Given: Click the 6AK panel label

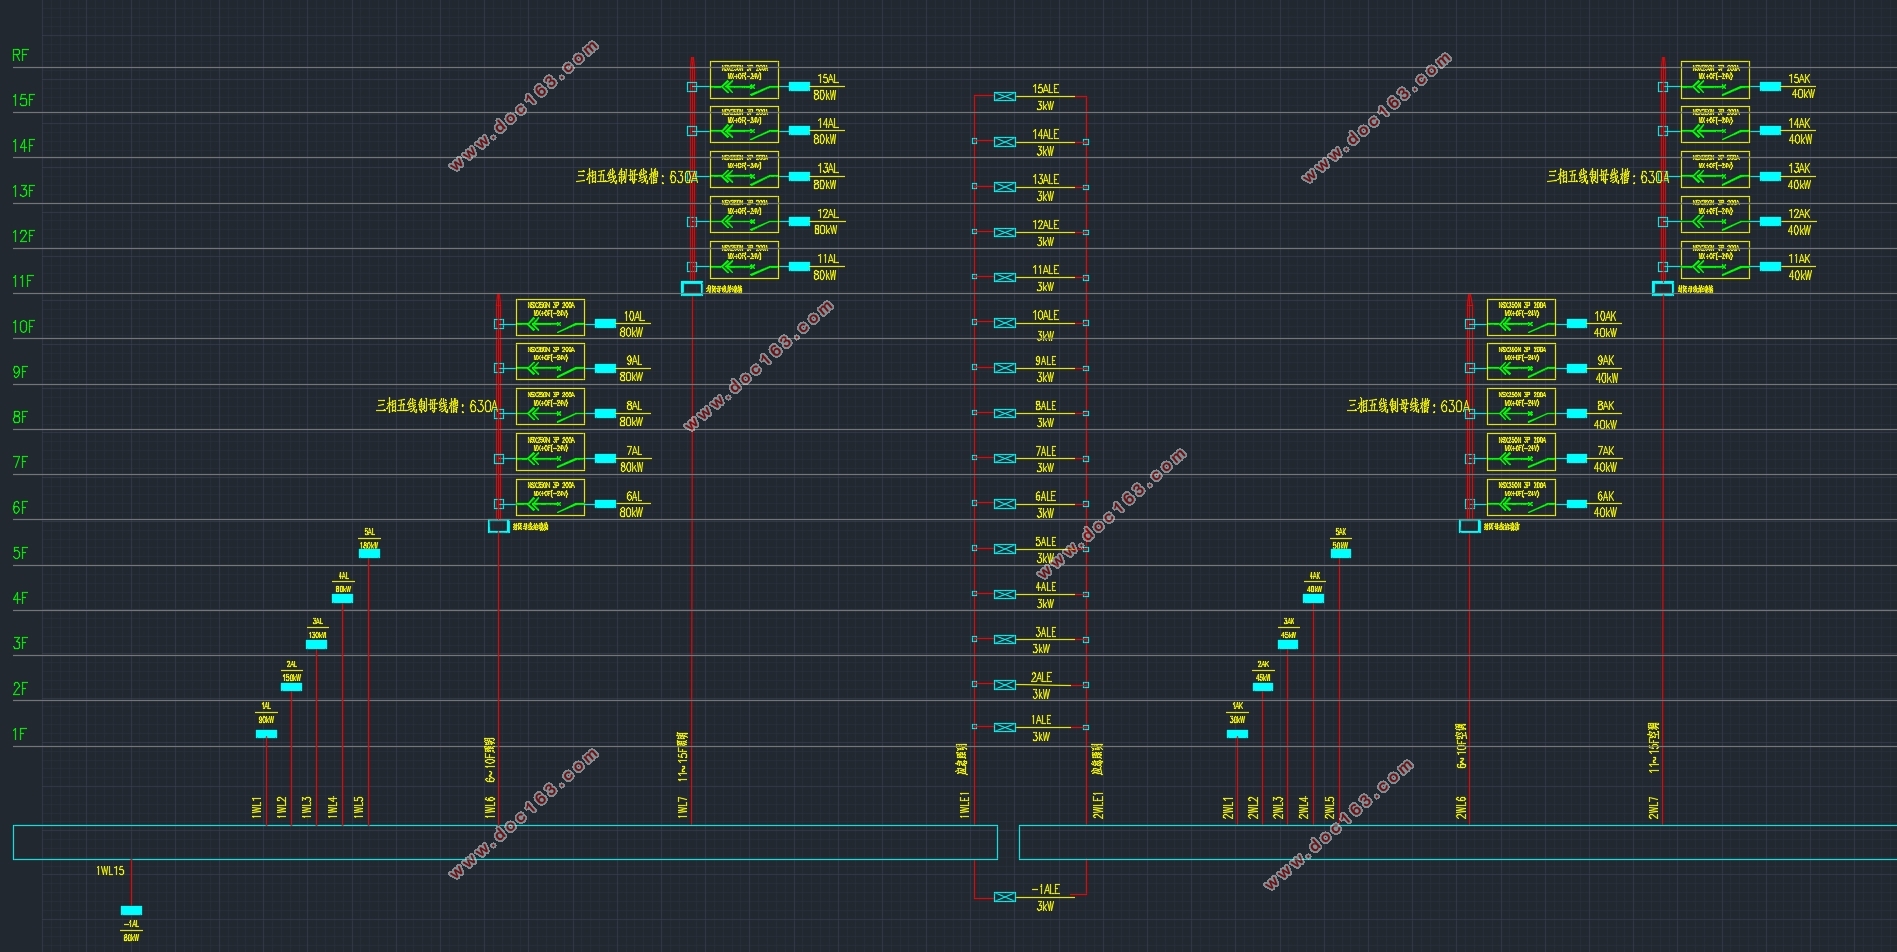Looking at the screenshot, I should pos(1605,495).
